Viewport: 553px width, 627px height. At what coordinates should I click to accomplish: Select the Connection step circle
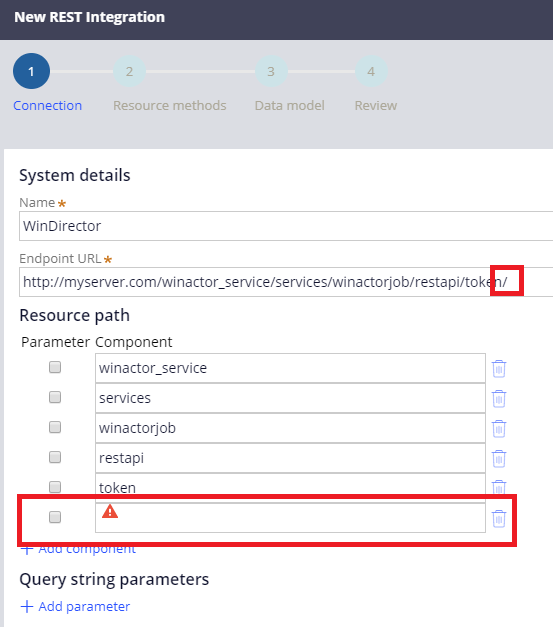tap(31, 71)
